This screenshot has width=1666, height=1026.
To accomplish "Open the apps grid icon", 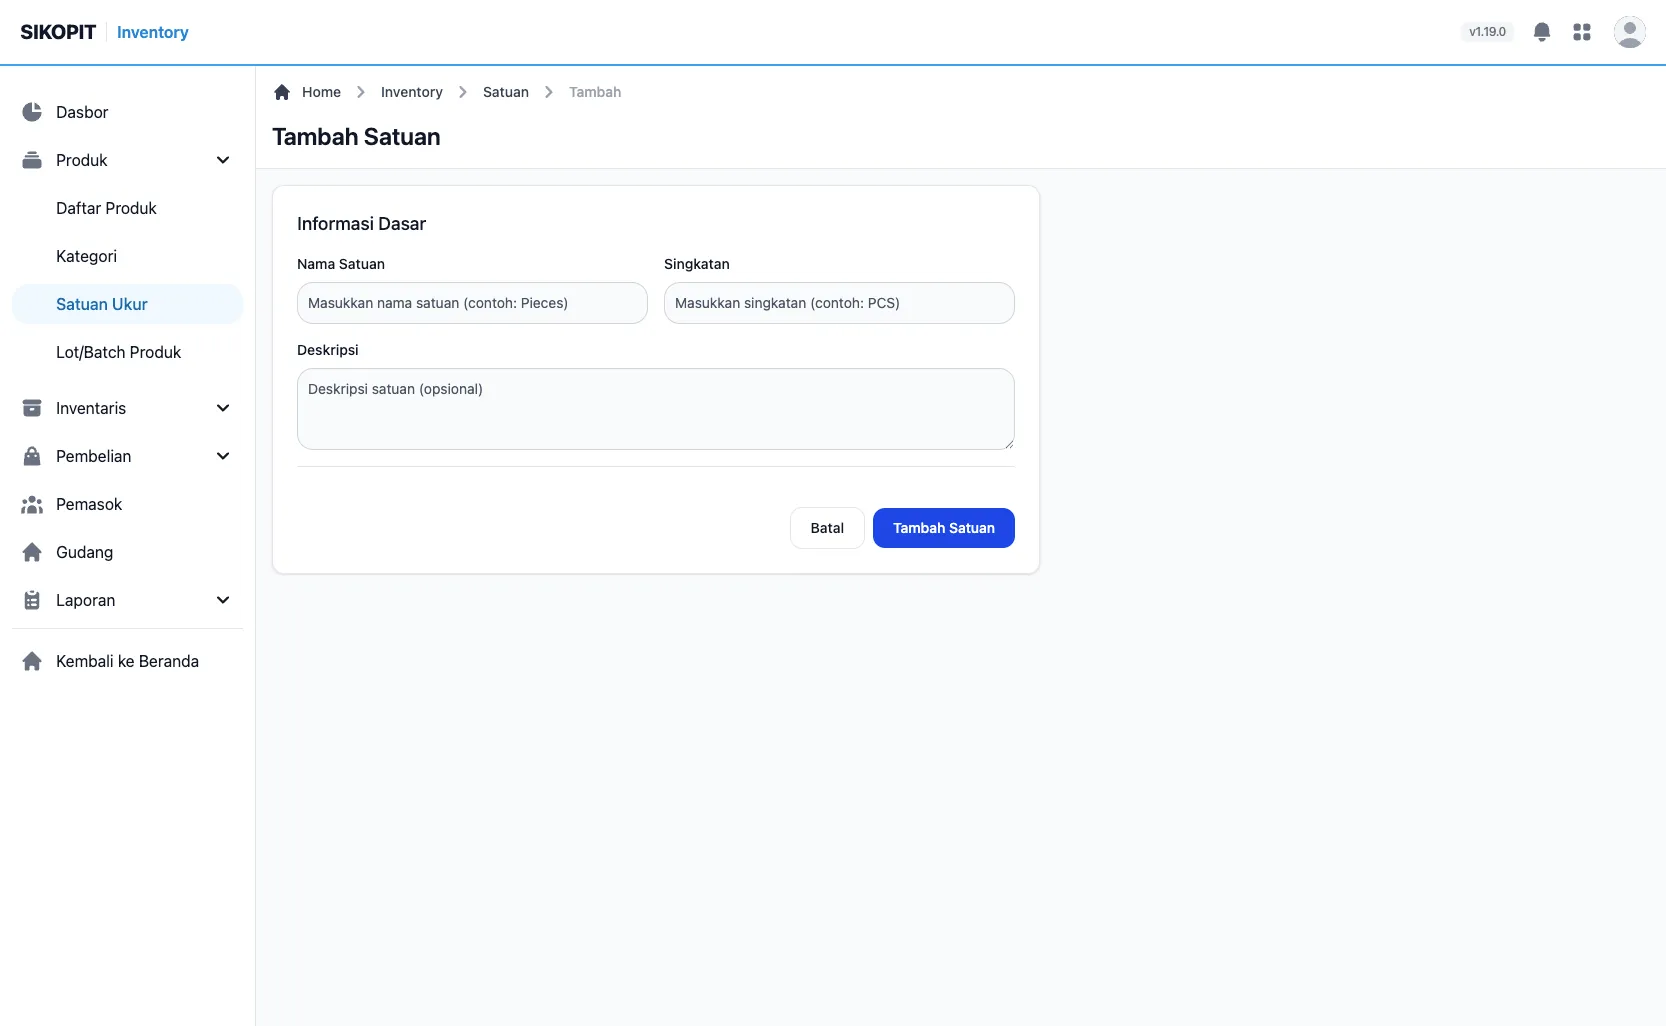I will pyautogui.click(x=1582, y=32).
